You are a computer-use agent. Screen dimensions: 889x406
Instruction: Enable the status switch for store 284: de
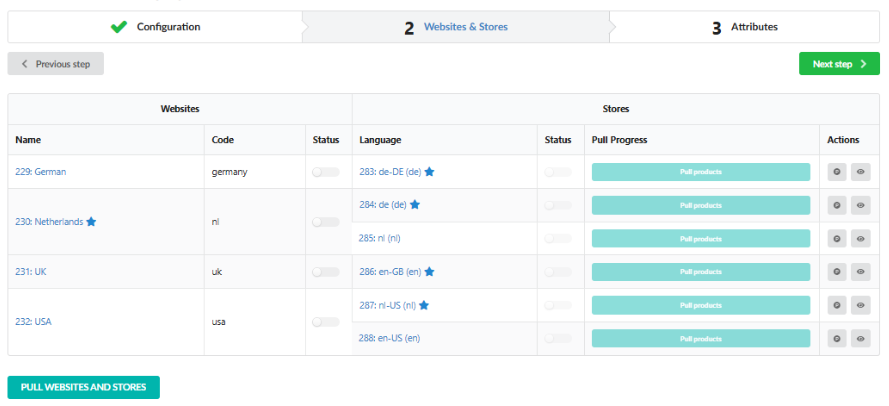click(x=558, y=205)
